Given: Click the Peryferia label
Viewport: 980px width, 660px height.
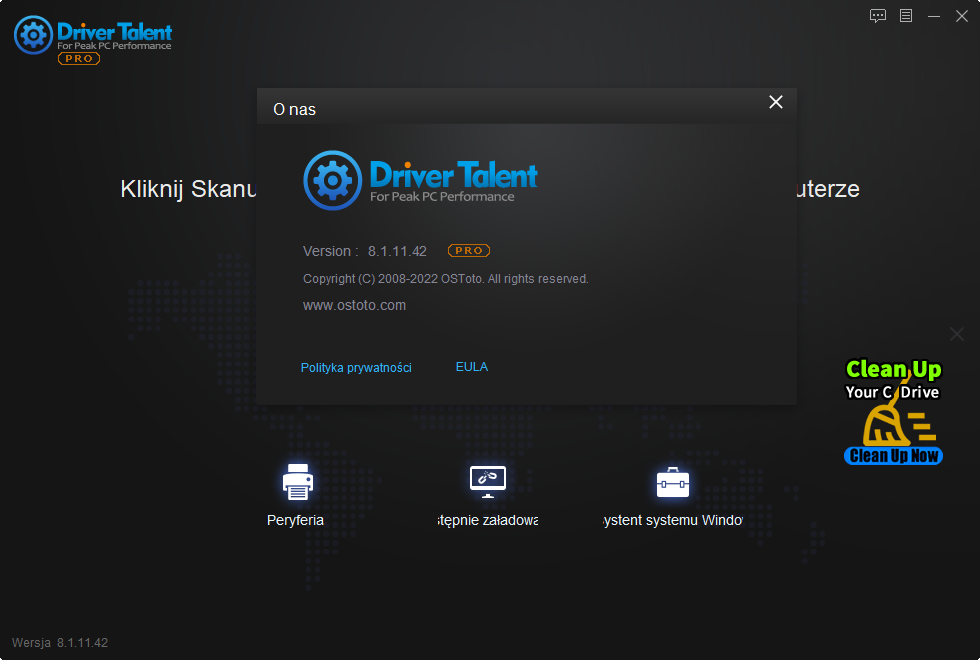Looking at the screenshot, I should pyautogui.click(x=295, y=520).
